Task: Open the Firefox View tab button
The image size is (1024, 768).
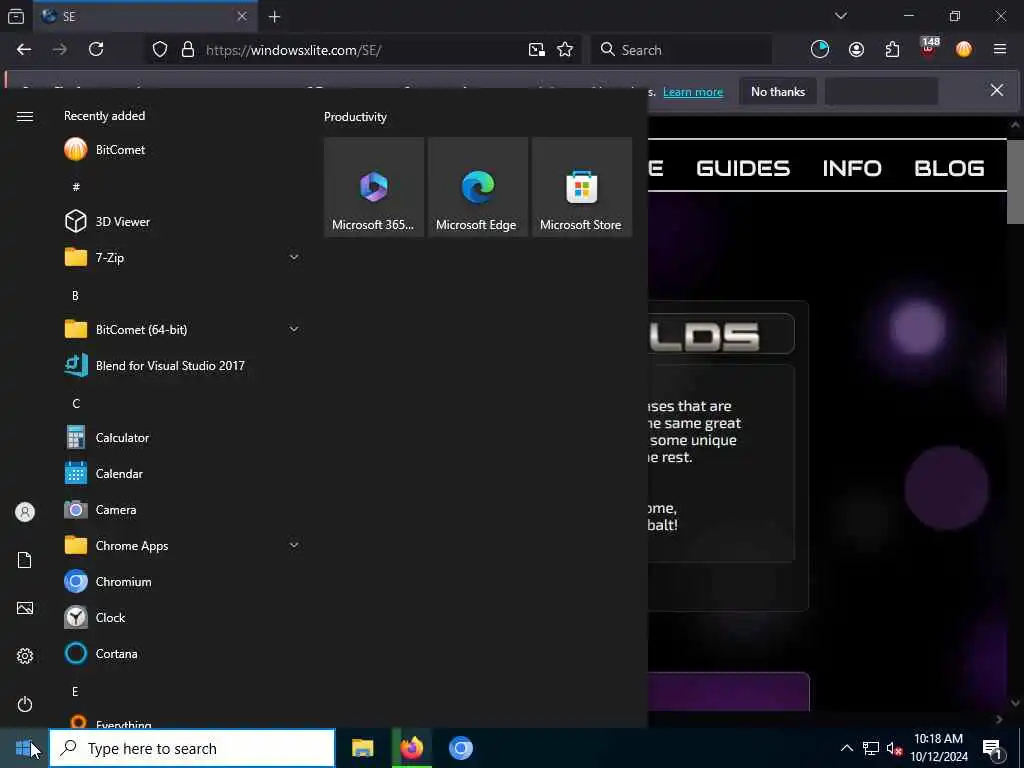Action: point(16,16)
